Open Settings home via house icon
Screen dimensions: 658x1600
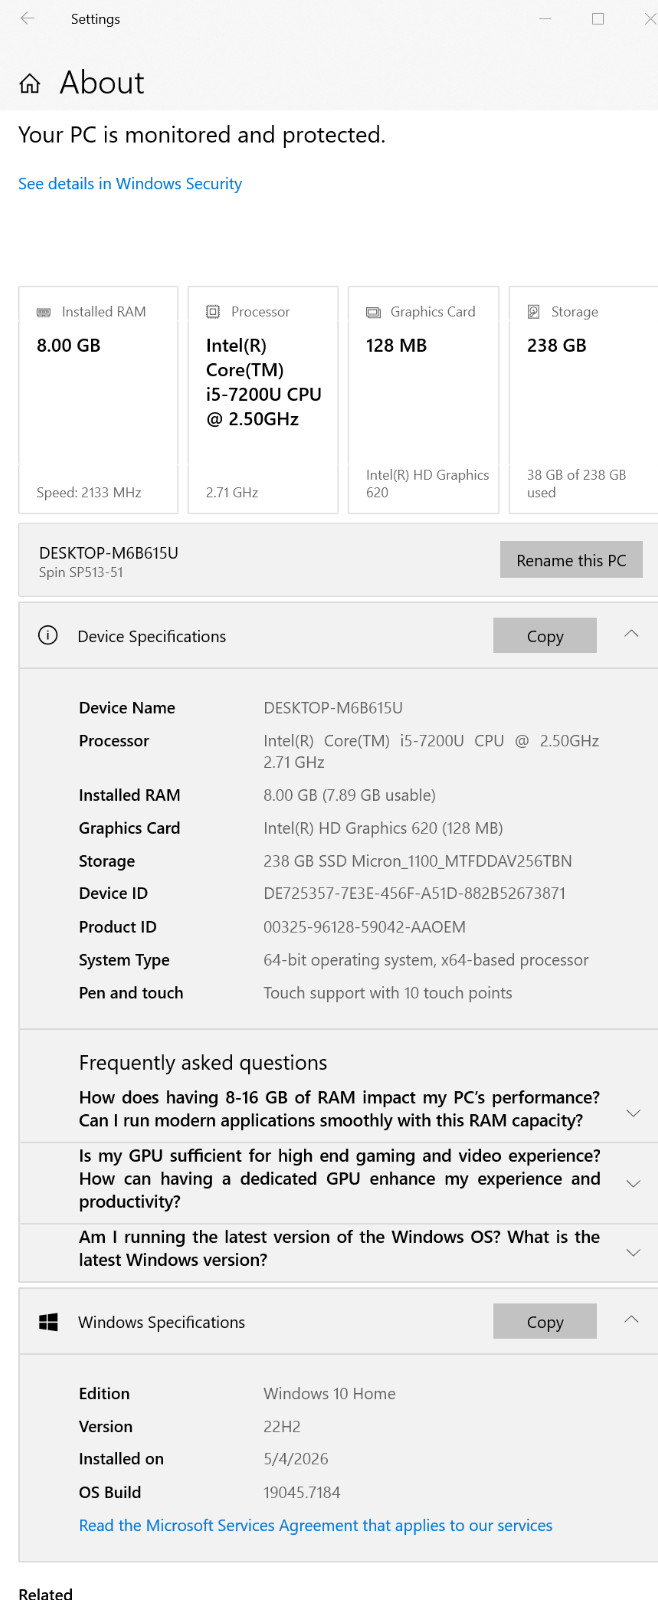(x=30, y=83)
